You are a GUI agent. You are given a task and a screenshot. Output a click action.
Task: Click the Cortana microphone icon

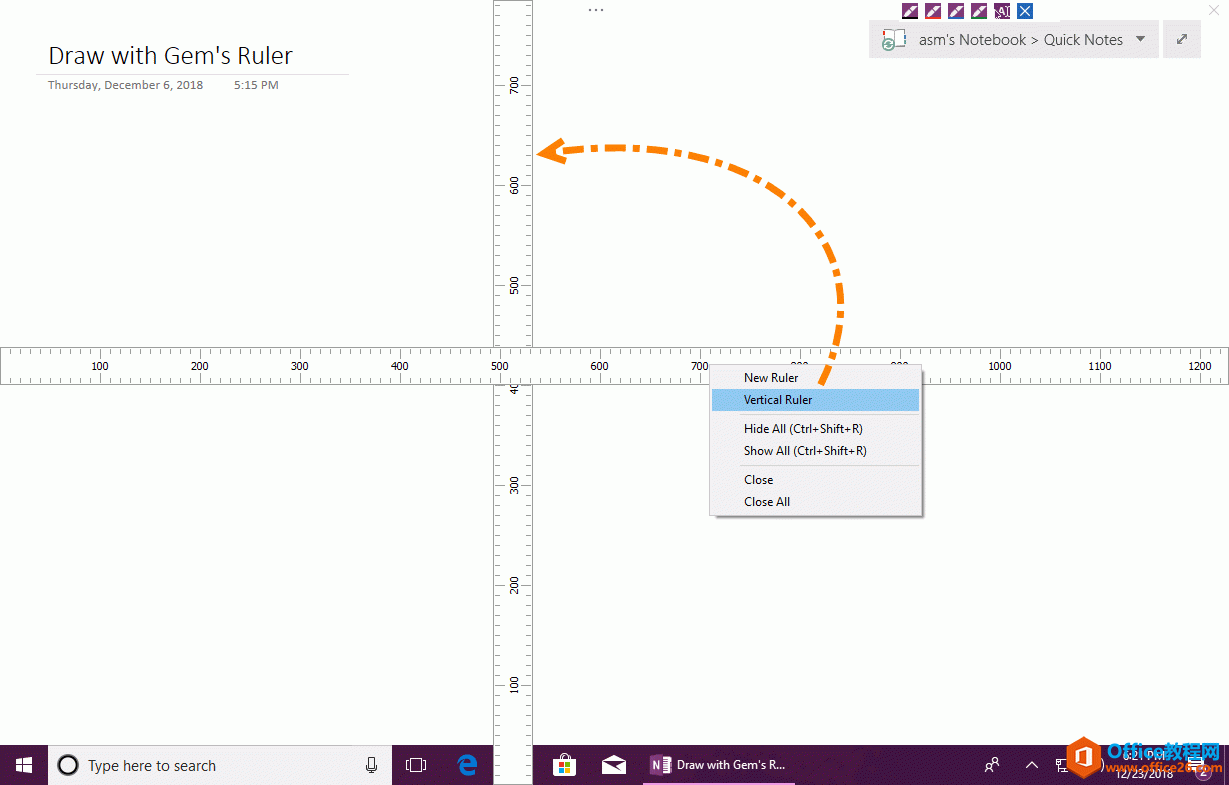coord(371,765)
